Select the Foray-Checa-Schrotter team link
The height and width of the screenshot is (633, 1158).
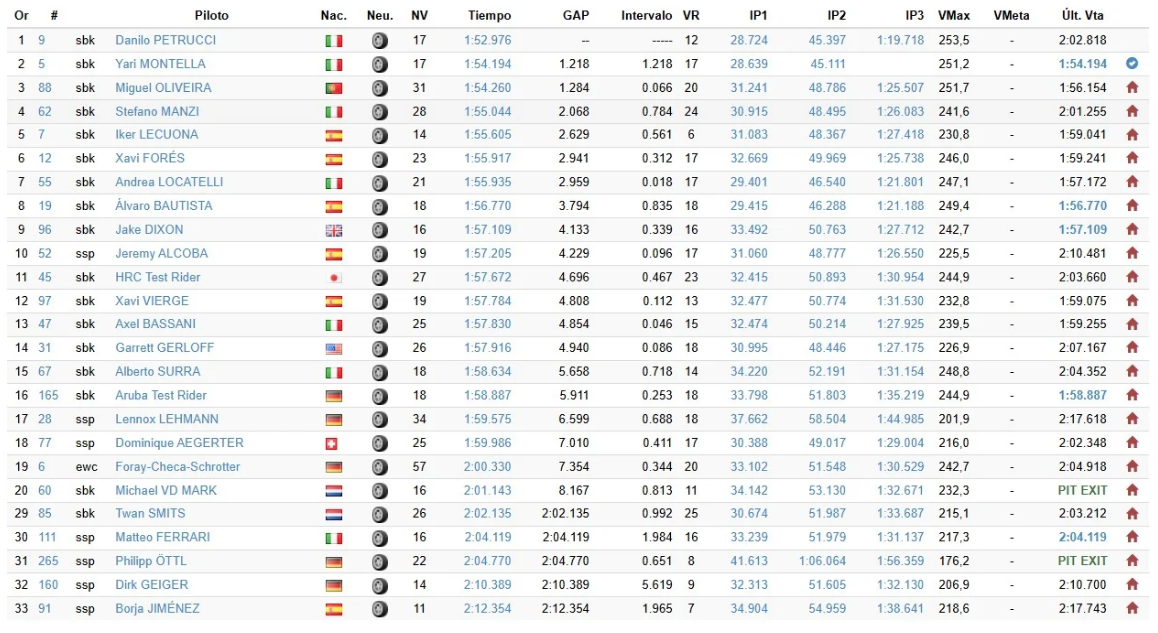tap(177, 467)
